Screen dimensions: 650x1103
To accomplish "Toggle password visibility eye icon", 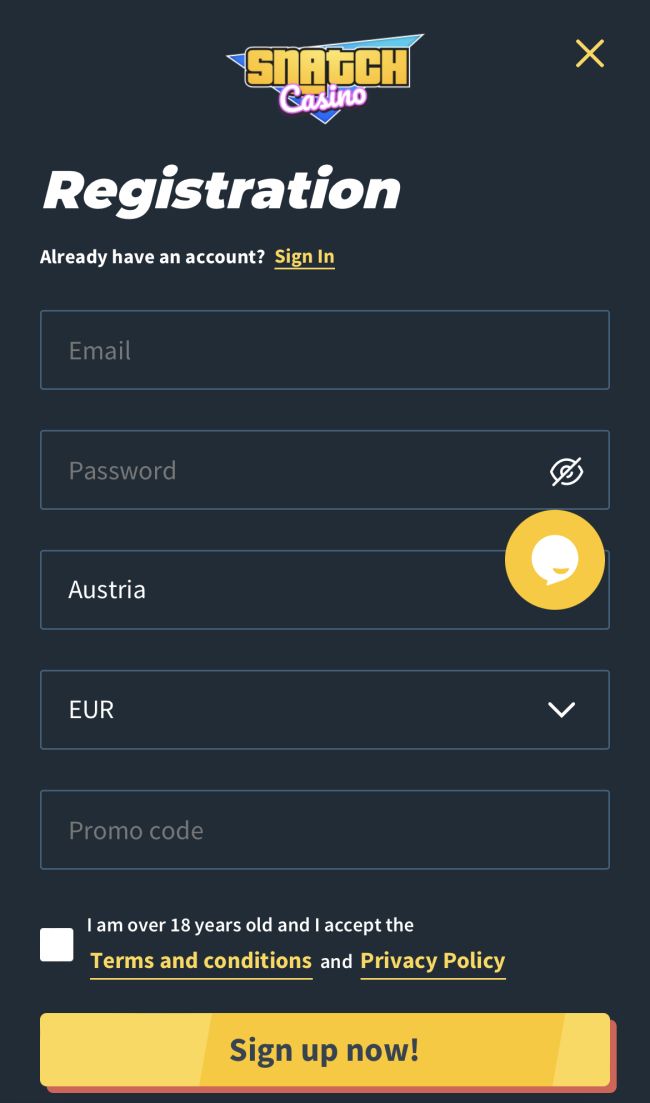I will [x=566, y=471].
